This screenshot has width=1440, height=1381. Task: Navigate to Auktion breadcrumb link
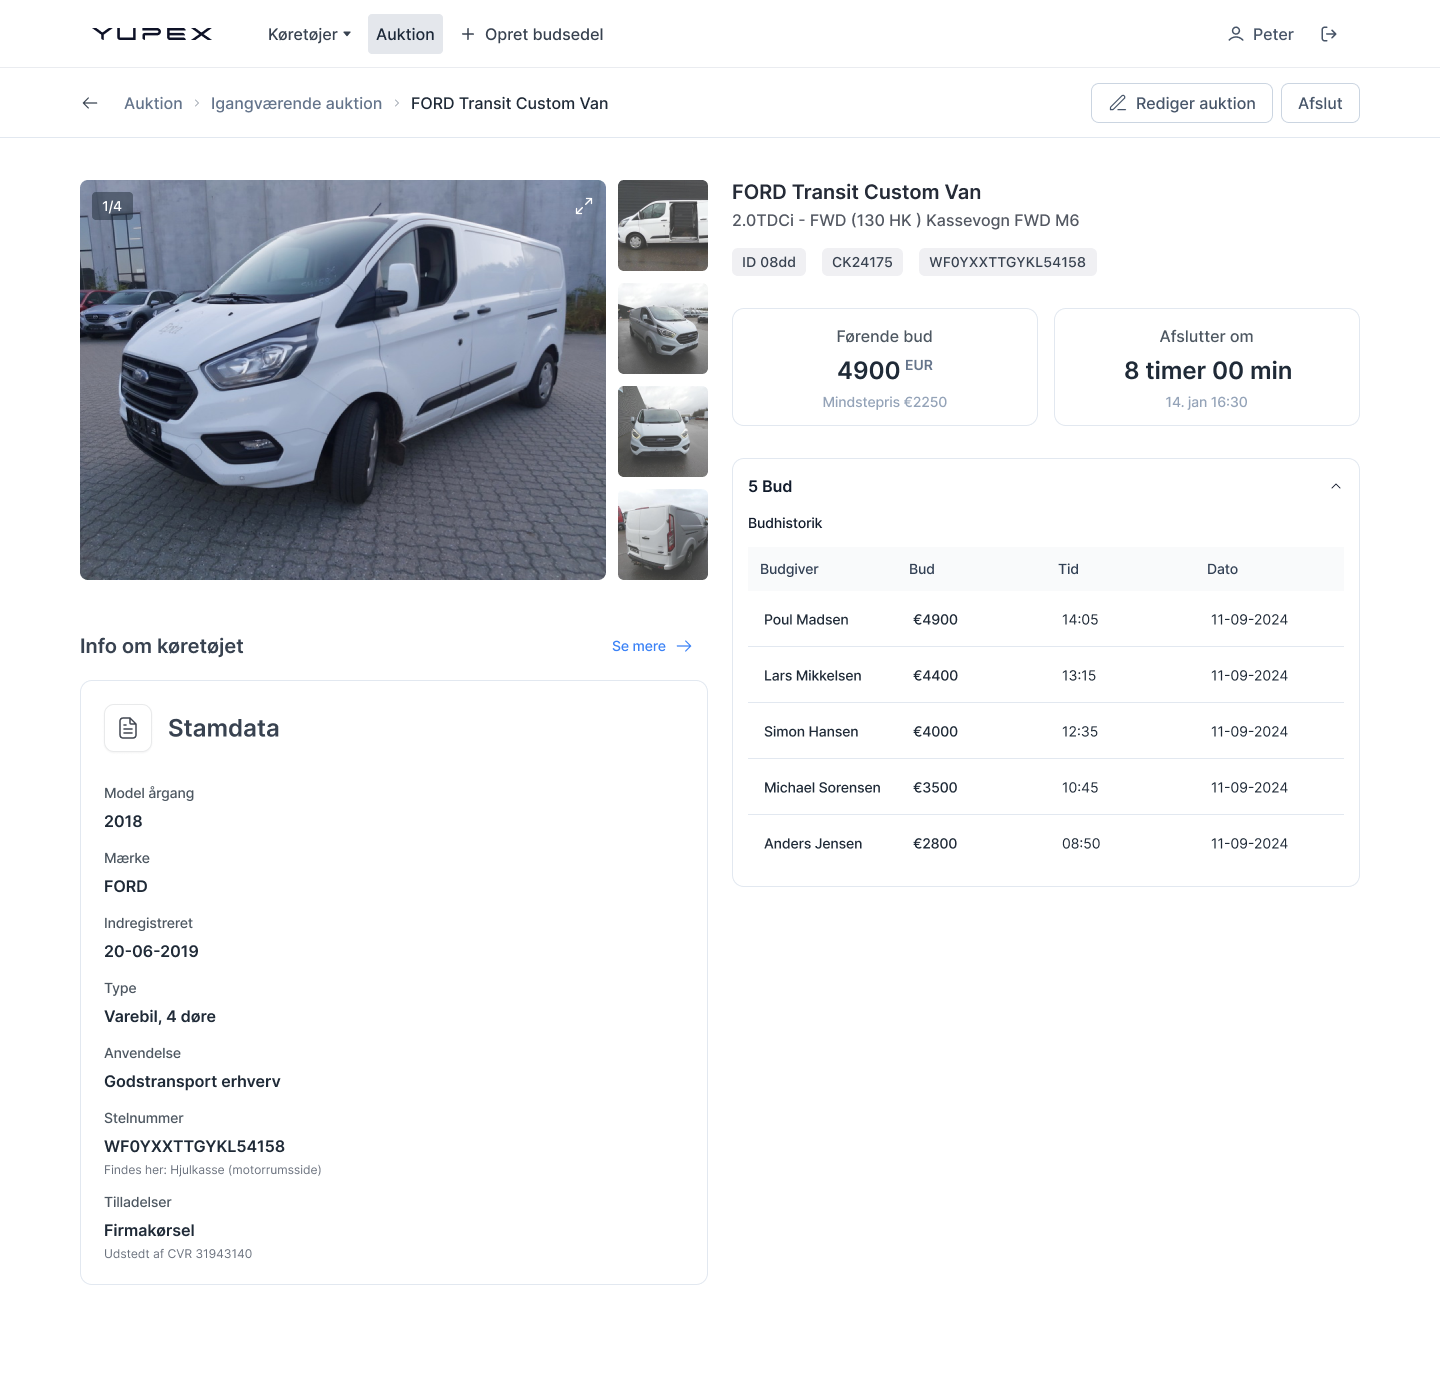153,103
